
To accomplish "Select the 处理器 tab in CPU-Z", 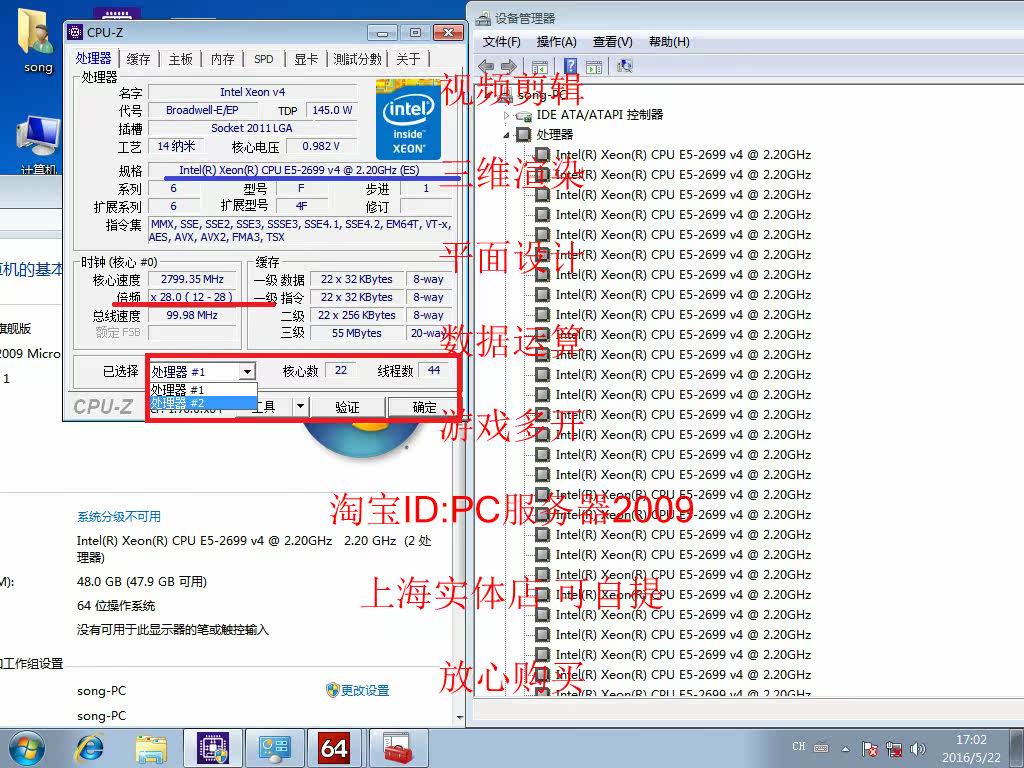I will point(93,58).
